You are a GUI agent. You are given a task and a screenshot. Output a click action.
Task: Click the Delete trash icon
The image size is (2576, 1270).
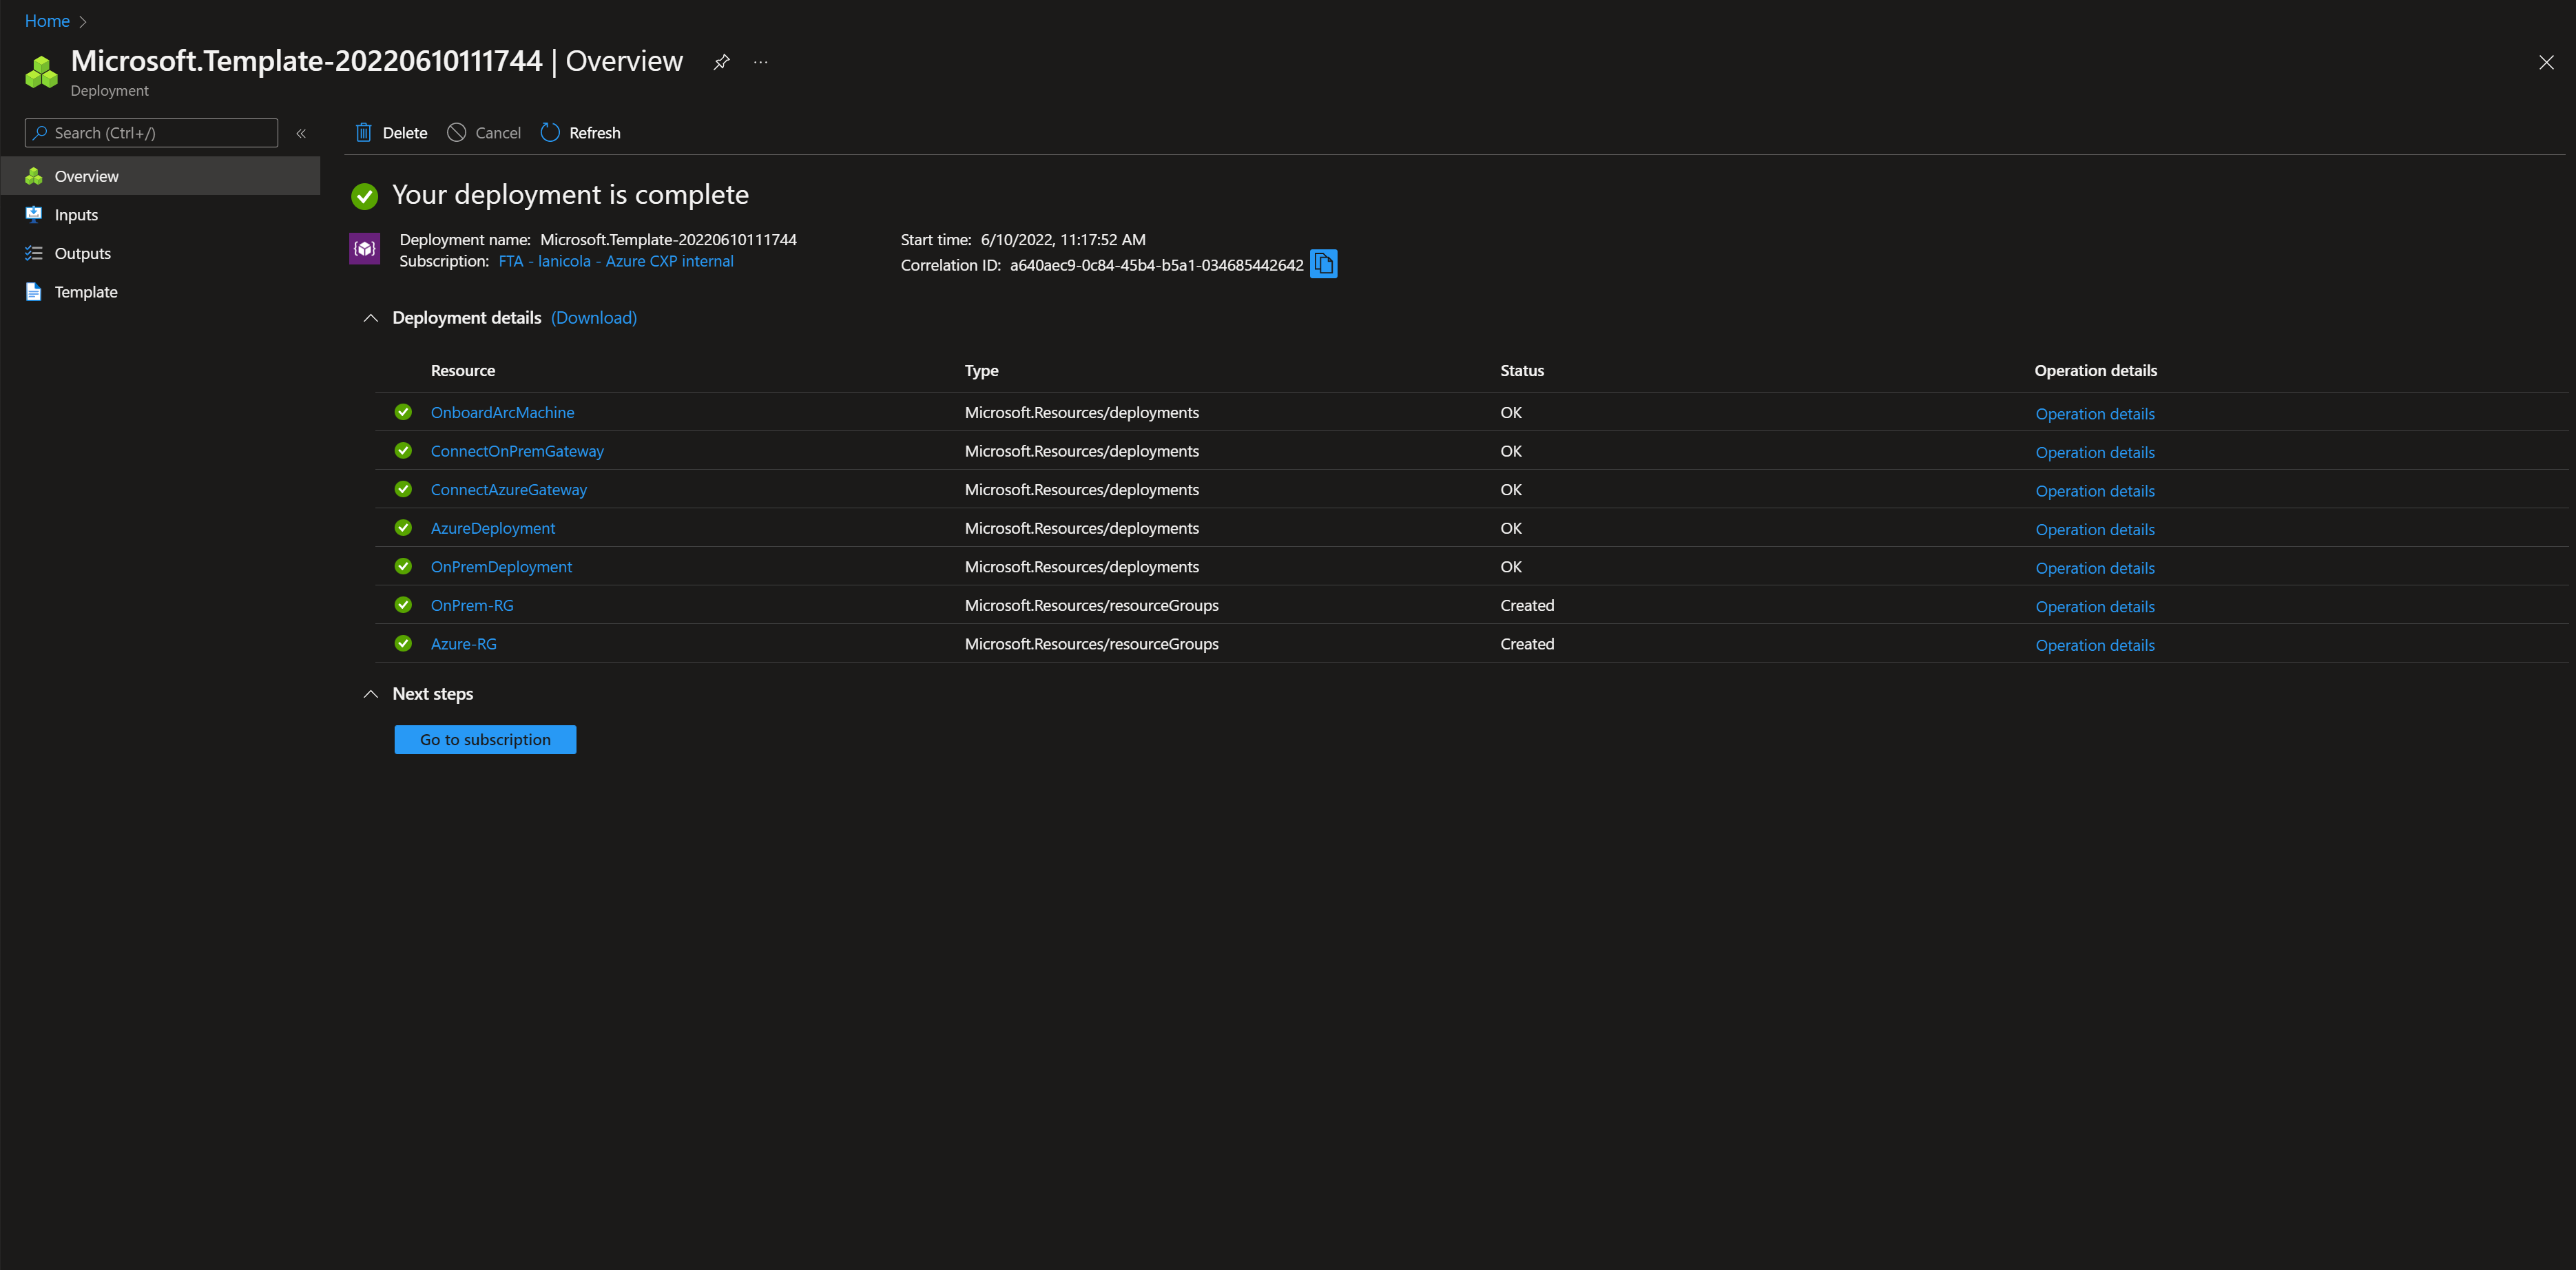(364, 132)
